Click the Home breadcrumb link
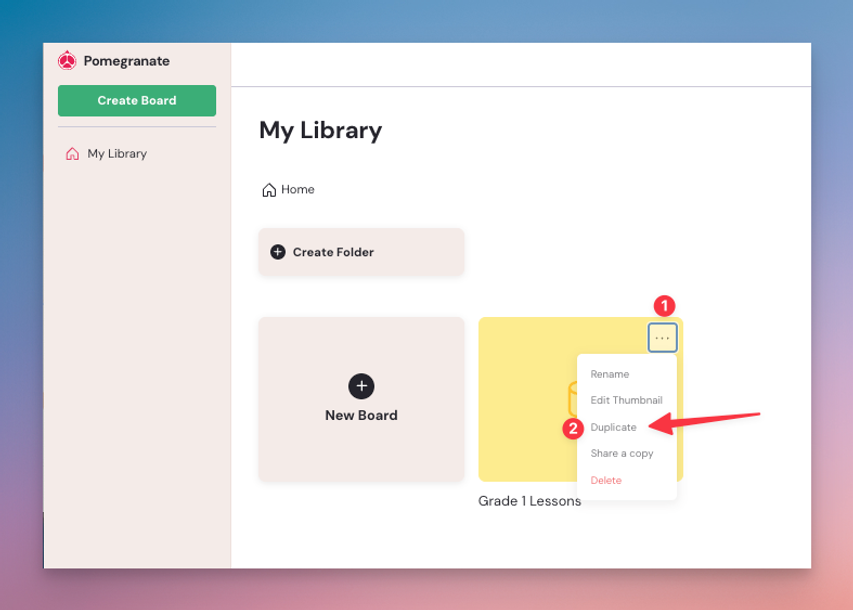 288,189
